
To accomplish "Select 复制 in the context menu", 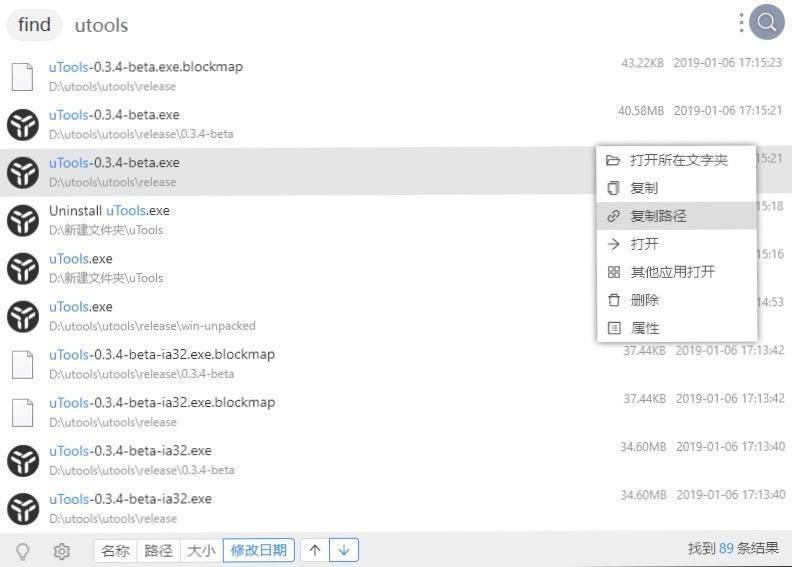I will (644, 188).
